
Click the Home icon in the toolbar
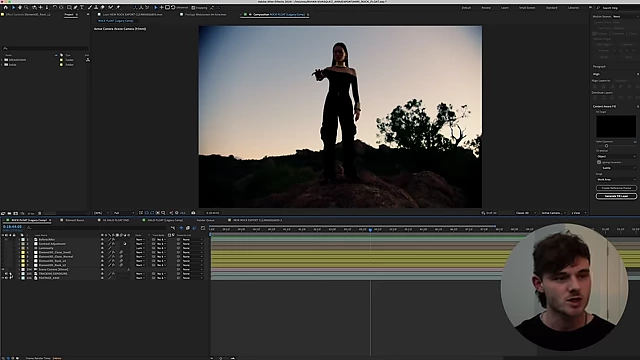[6, 7]
